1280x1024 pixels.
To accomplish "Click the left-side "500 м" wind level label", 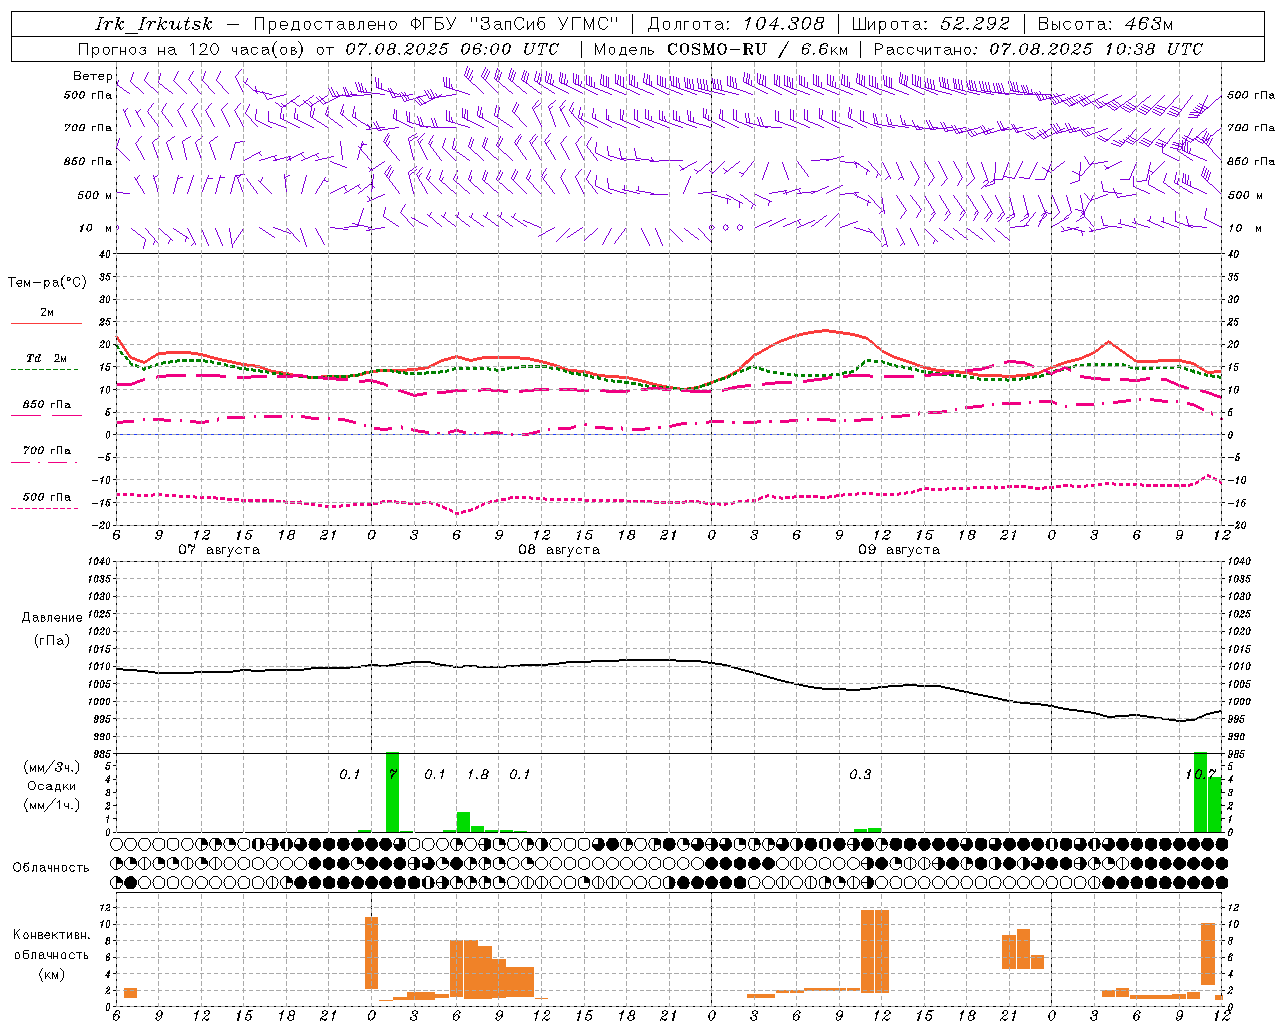I will [95, 195].
